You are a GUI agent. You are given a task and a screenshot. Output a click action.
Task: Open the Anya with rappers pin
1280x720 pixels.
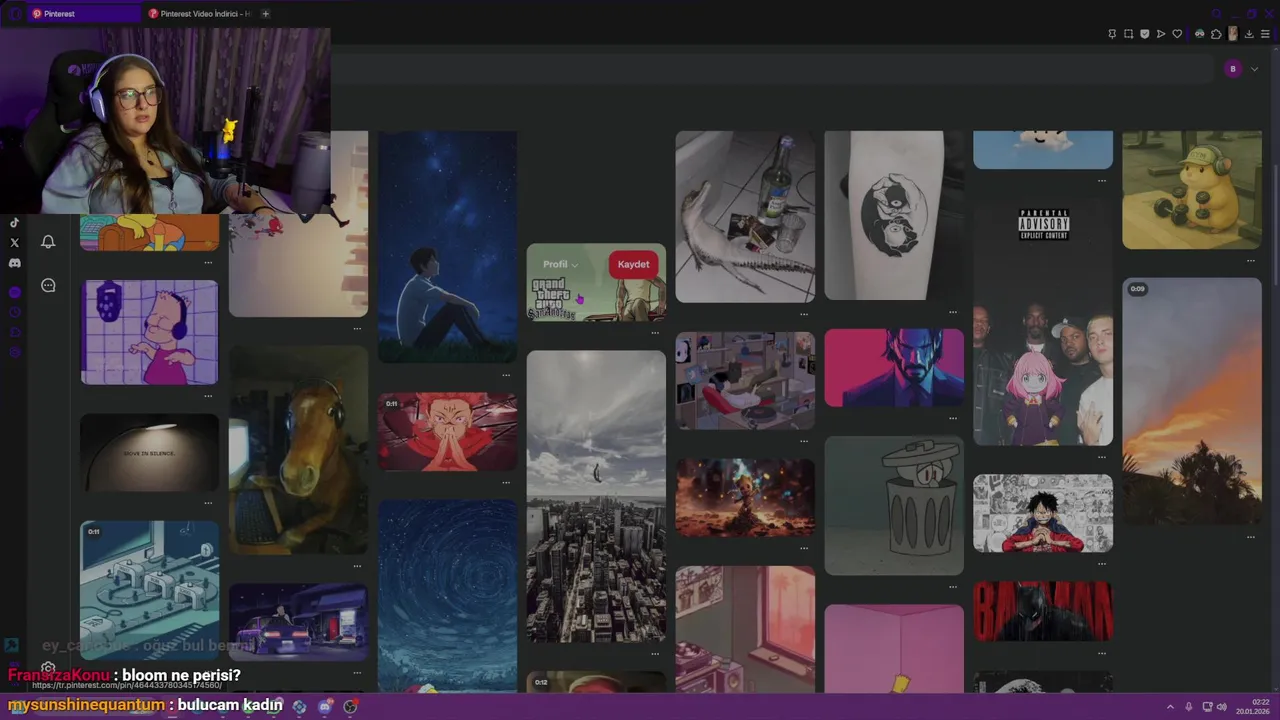click(1043, 323)
